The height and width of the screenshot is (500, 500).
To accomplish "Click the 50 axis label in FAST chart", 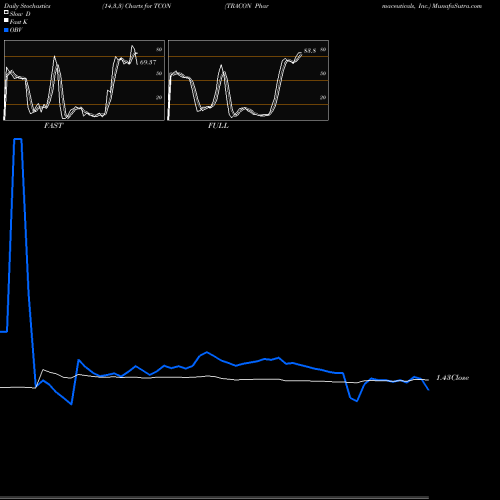I will pos(159,73).
